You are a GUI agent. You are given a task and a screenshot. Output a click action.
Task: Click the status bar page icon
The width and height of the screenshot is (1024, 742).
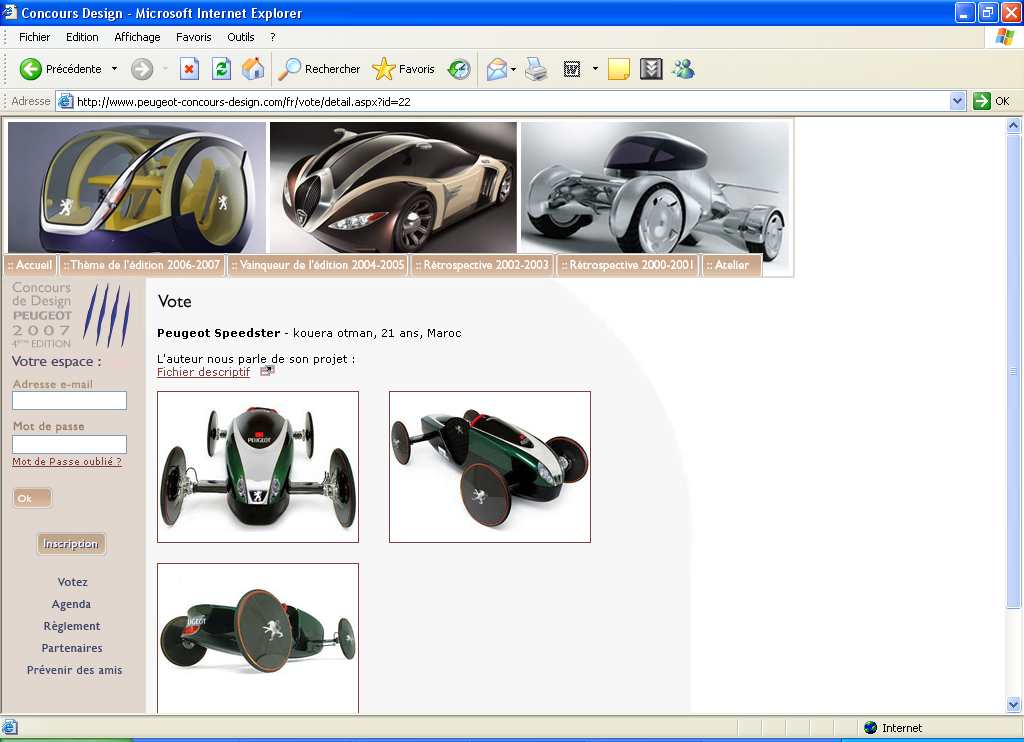[10, 727]
